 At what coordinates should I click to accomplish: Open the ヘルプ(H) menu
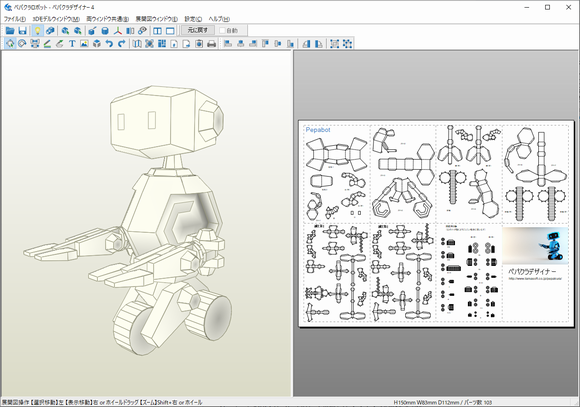point(219,19)
